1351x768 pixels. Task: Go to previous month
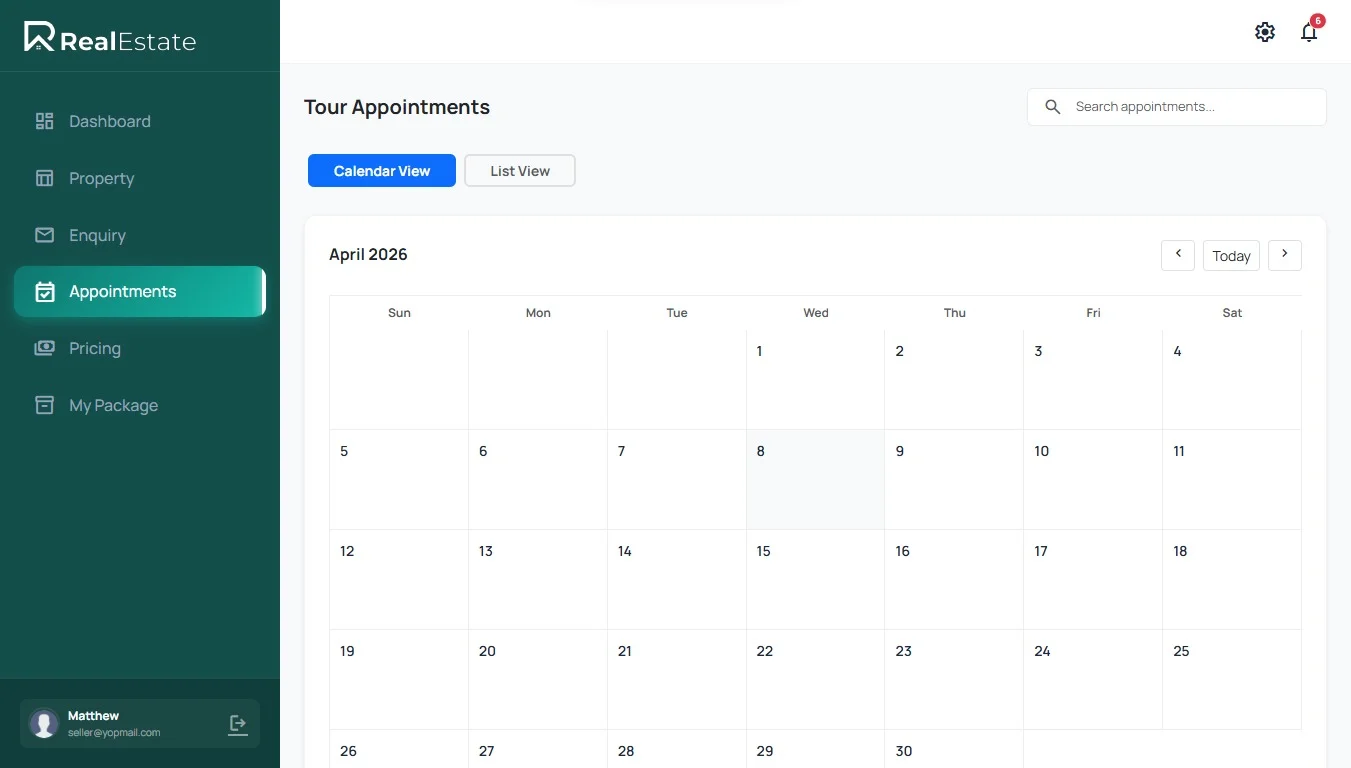coord(1178,255)
